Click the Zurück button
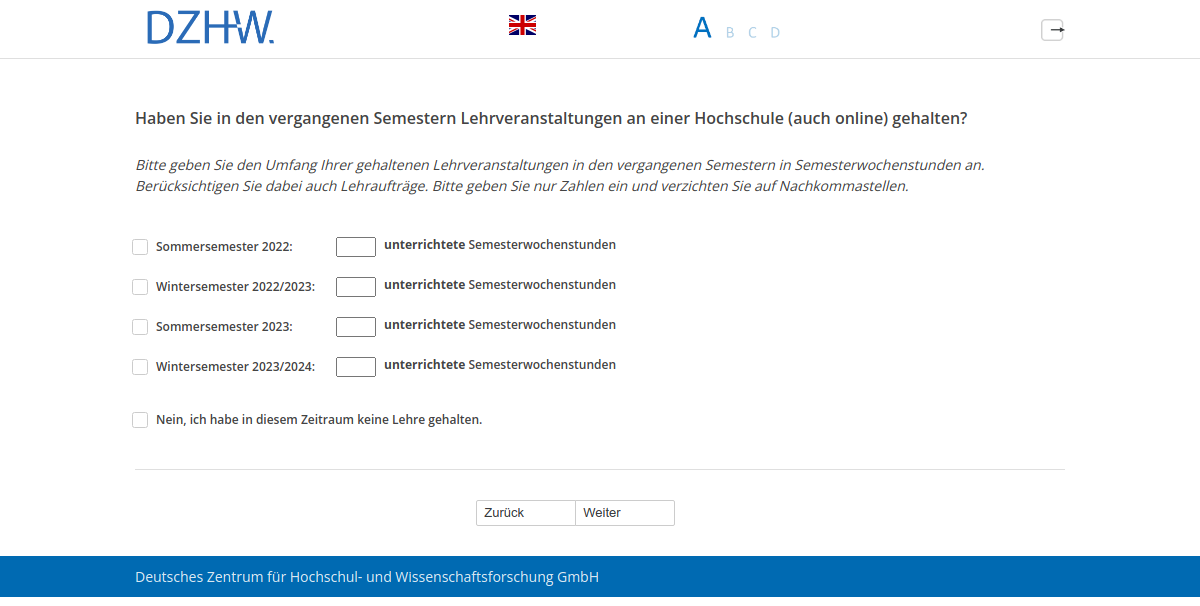The height and width of the screenshot is (606, 1200). coord(525,512)
